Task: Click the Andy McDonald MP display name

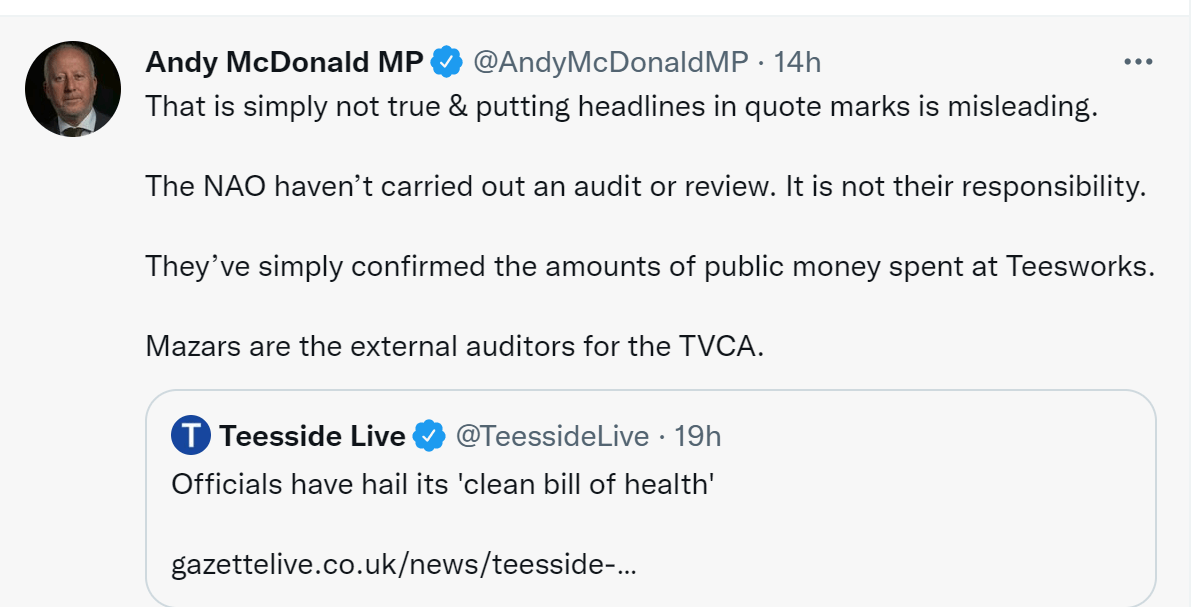Action: pos(285,62)
